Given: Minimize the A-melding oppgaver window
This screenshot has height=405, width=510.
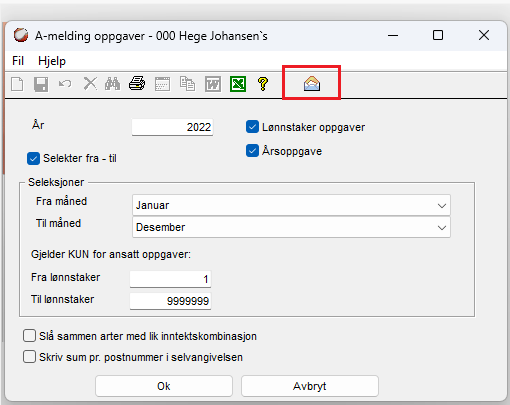Looking at the screenshot, I should coord(393,35).
